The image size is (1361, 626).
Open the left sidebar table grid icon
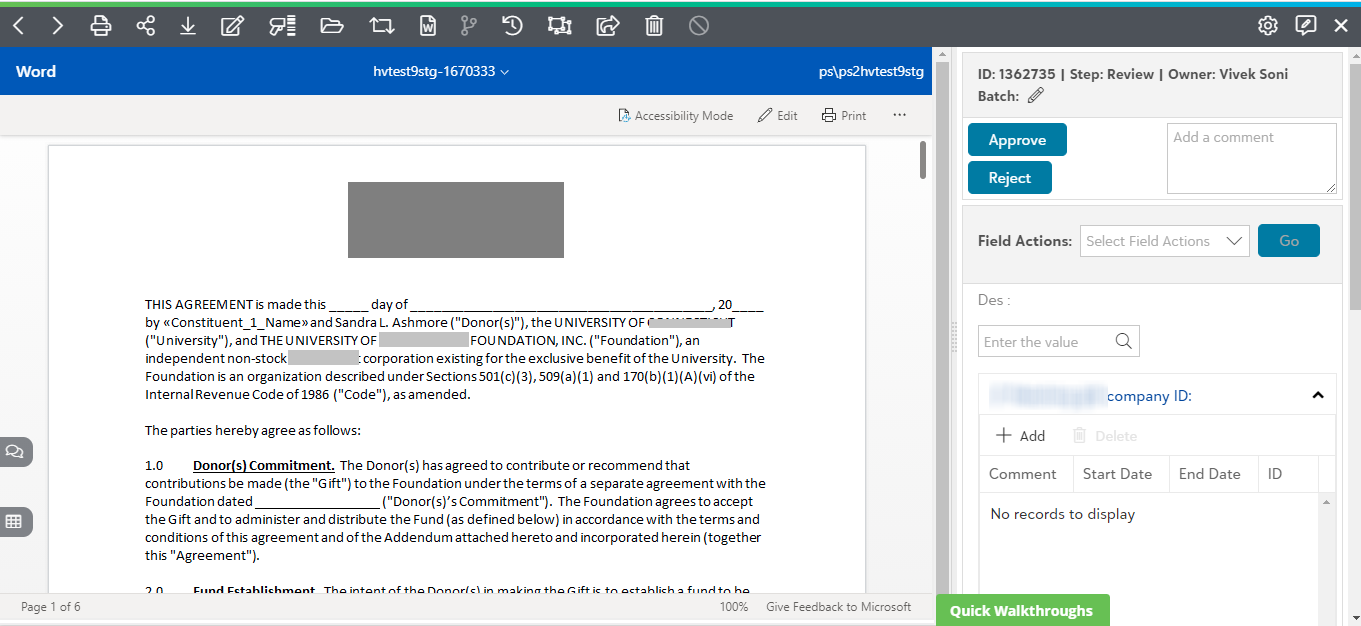(x=14, y=521)
